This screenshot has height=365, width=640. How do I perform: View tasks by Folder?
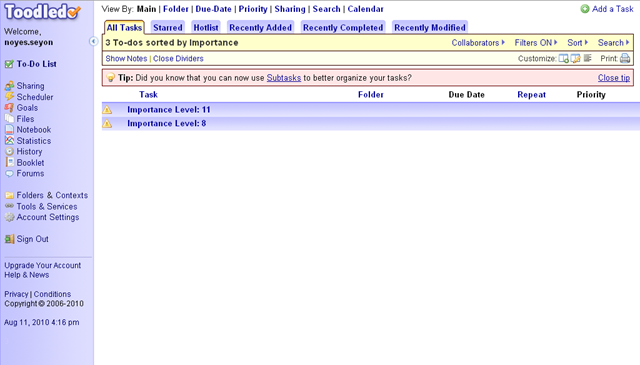[176, 9]
